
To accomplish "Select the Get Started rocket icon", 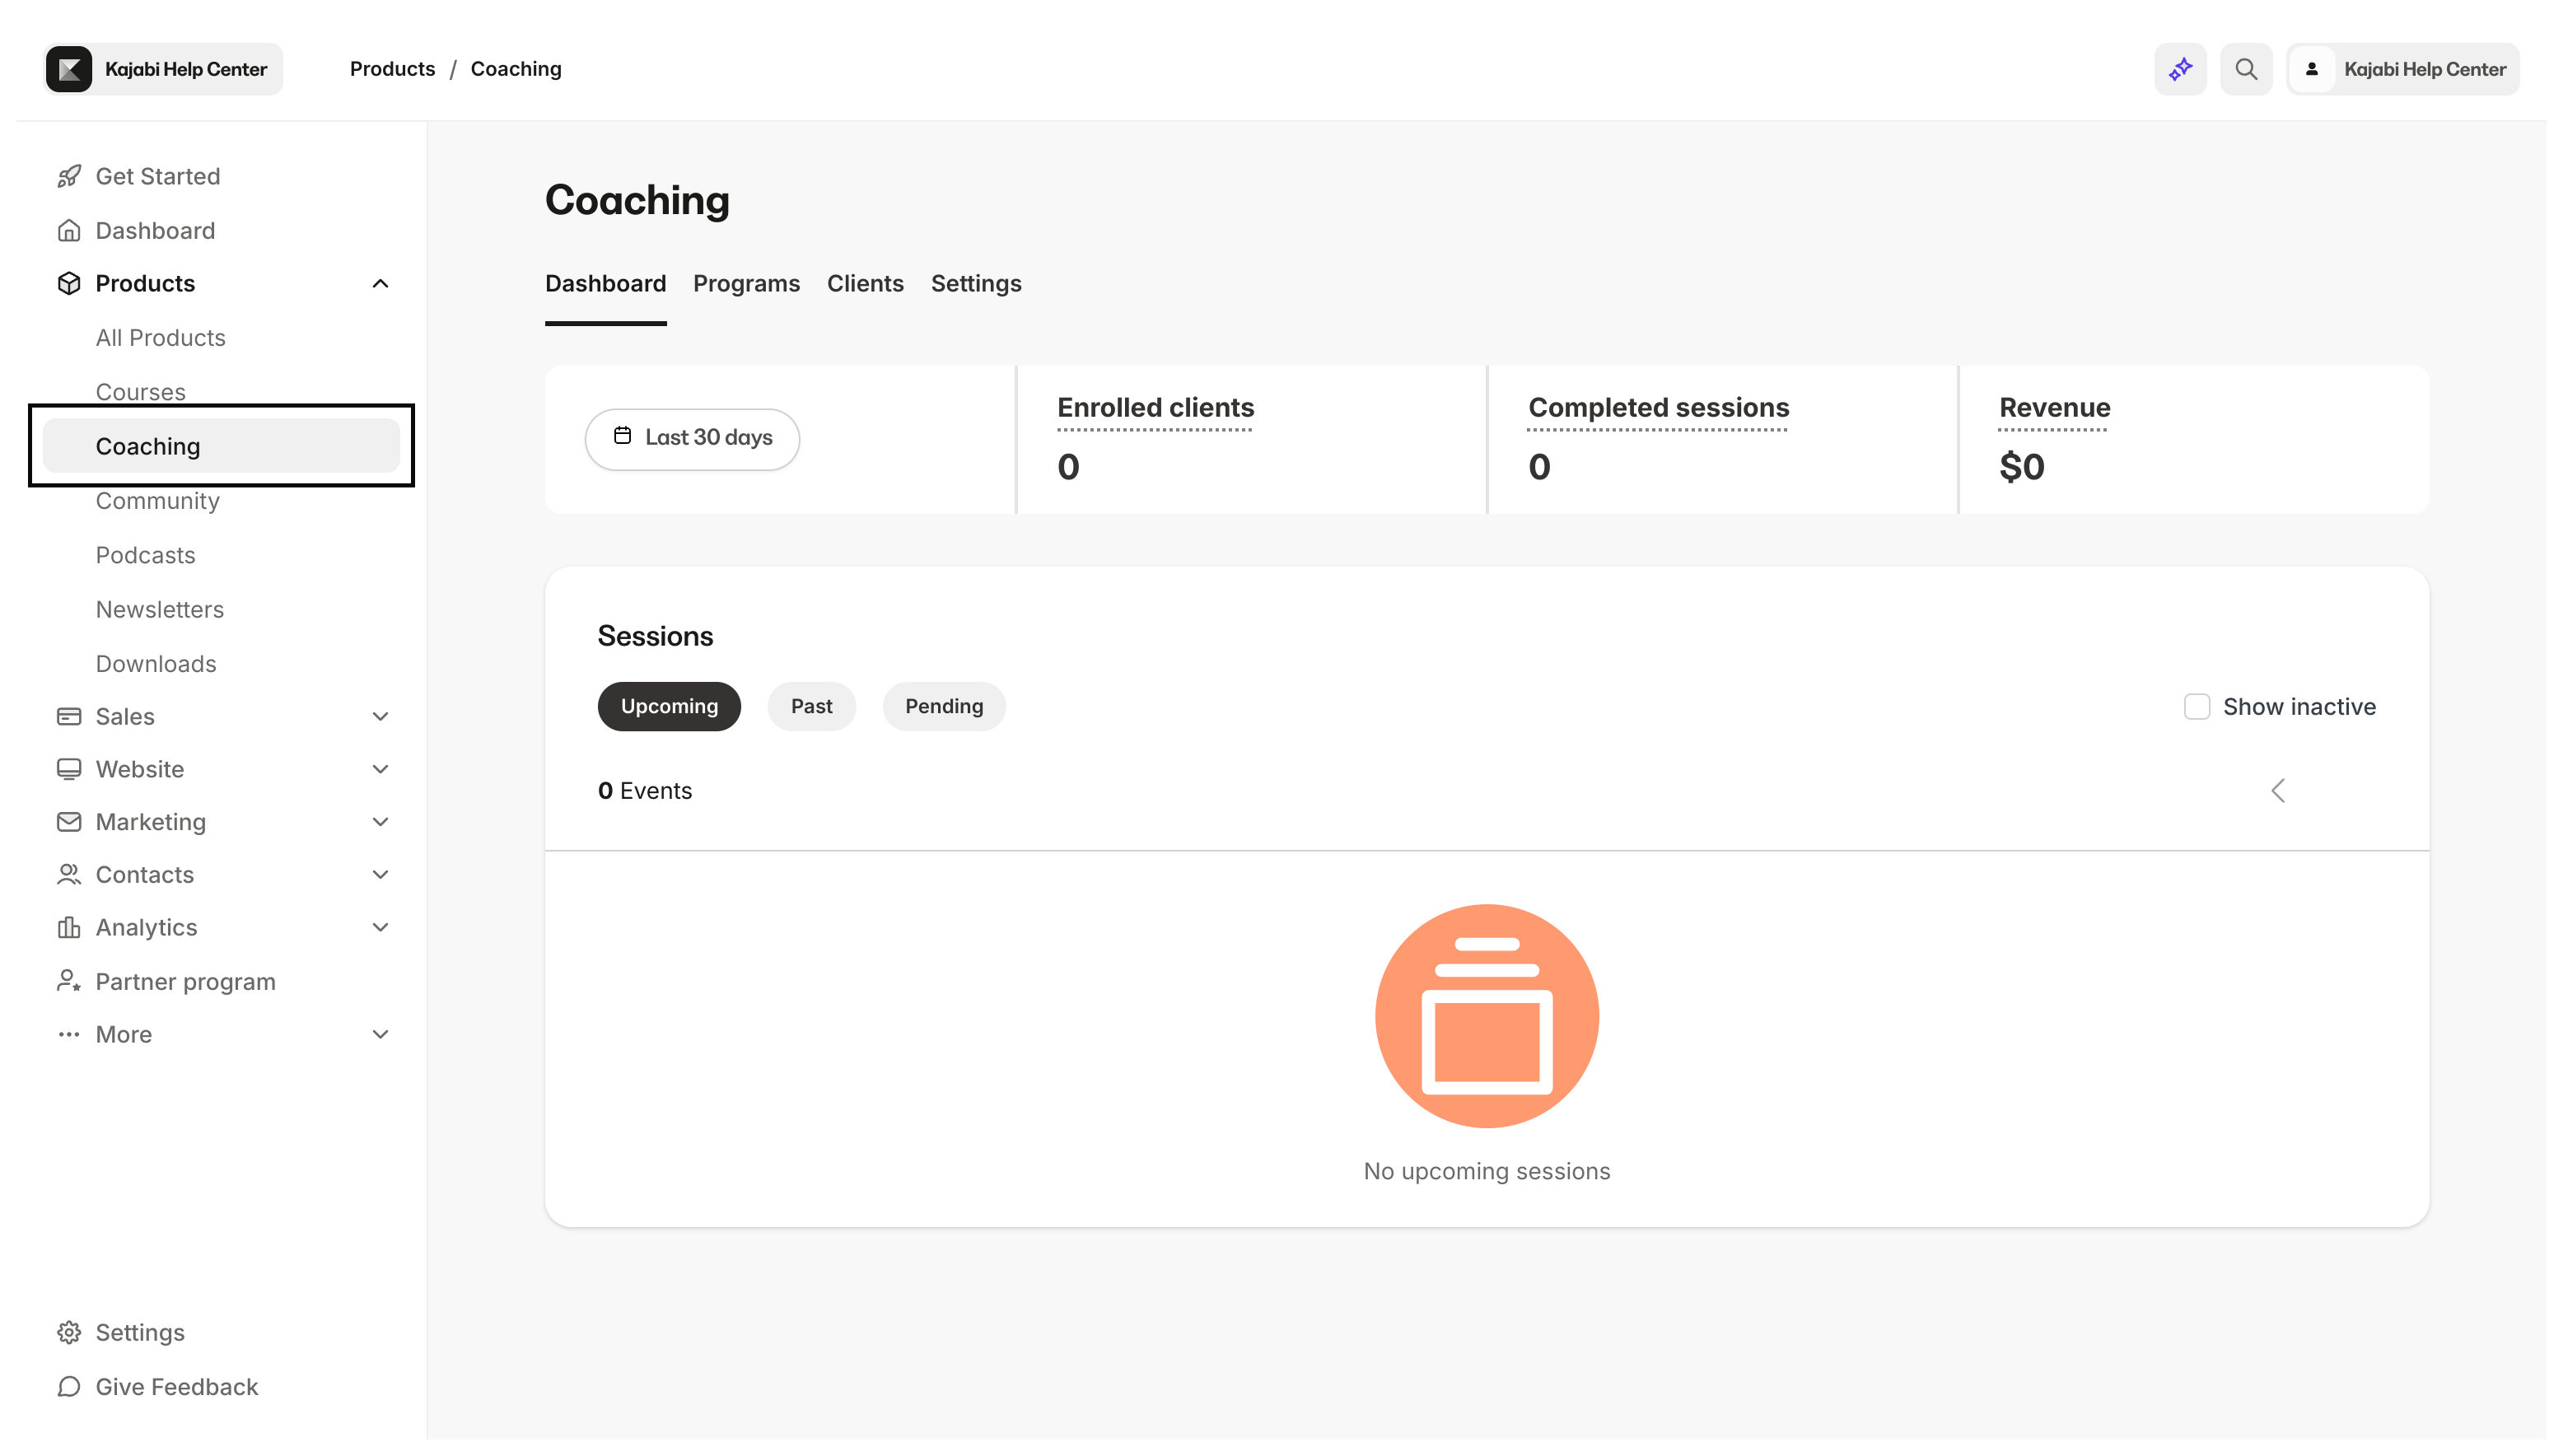I will (x=68, y=175).
